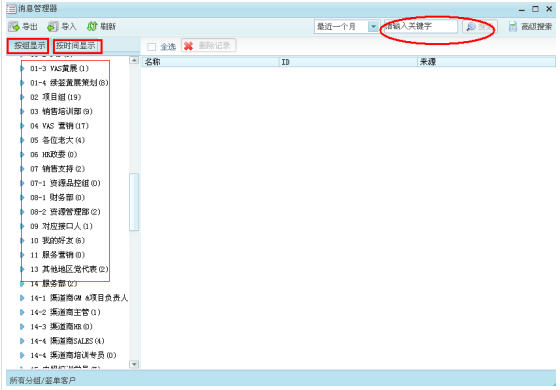Select 14-4 渠道商培训专员 (0) group
The width and height of the screenshot is (560, 390).
point(73,355)
